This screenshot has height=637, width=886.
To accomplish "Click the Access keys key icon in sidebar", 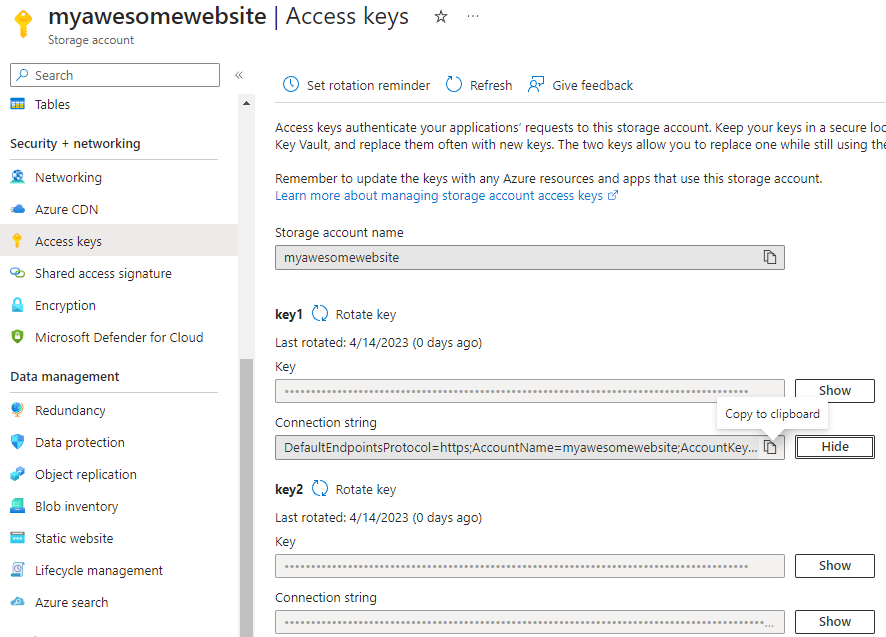I will [18, 241].
